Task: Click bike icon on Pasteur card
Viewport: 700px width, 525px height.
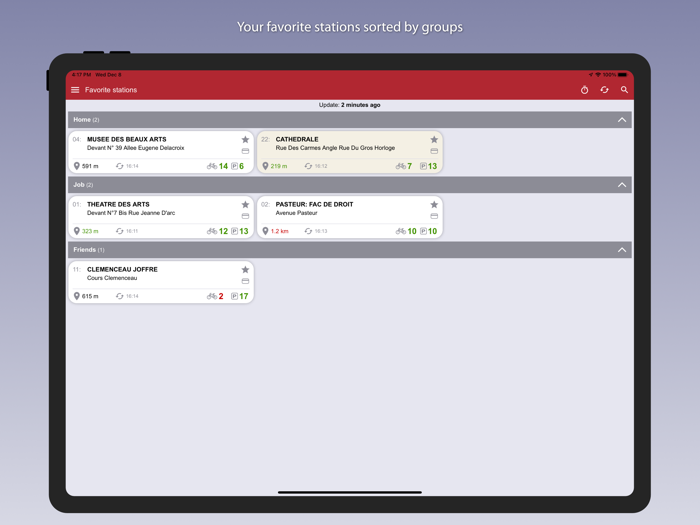Action: click(401, 231)
